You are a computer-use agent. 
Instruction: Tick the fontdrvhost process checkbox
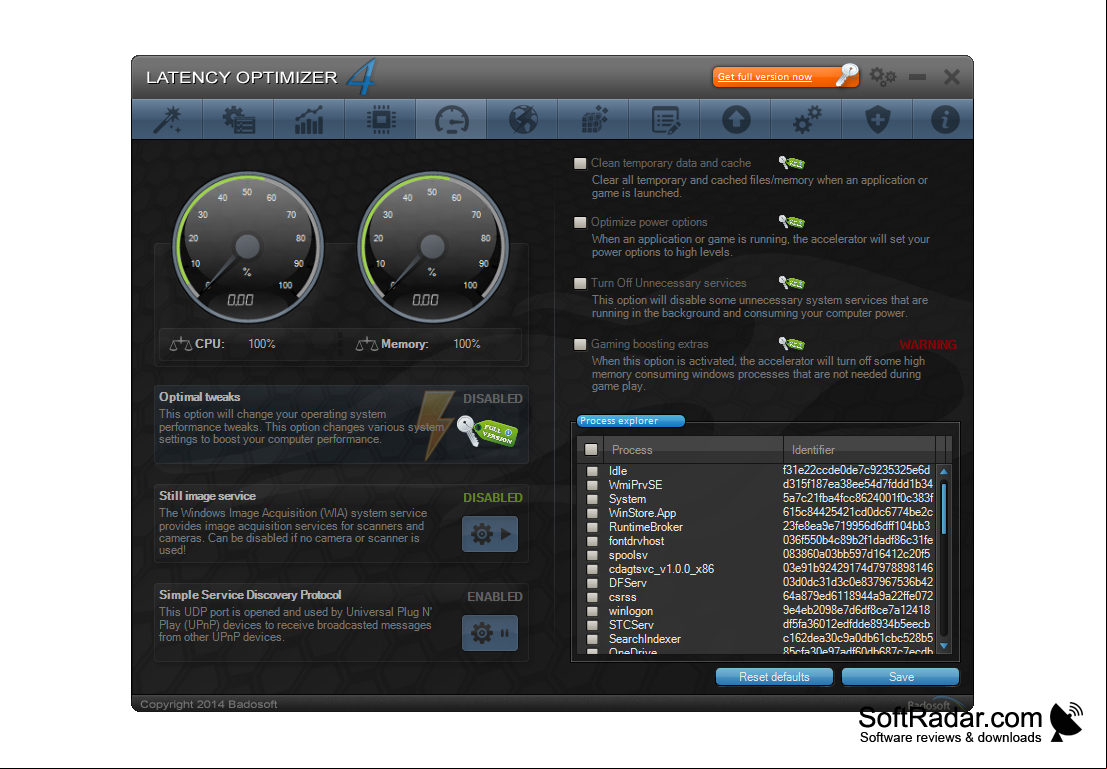click(592, 542)
